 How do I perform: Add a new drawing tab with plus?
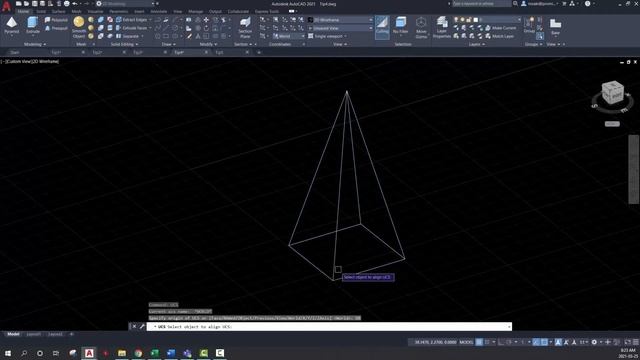click(x=259, y=52)
